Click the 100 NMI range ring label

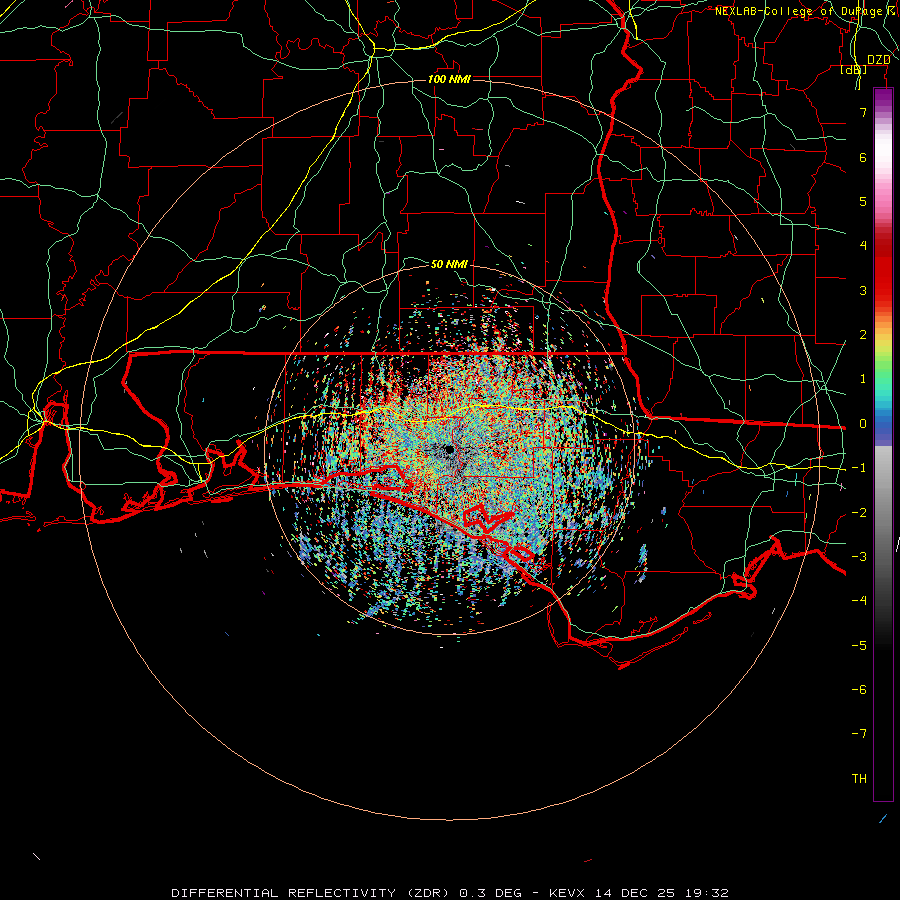pyautogui.click(x=449, y=79)
